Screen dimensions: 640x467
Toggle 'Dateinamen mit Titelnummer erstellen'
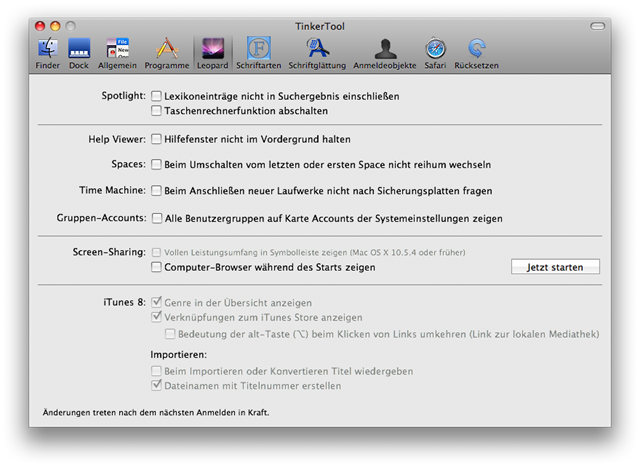tap(156, 385)
